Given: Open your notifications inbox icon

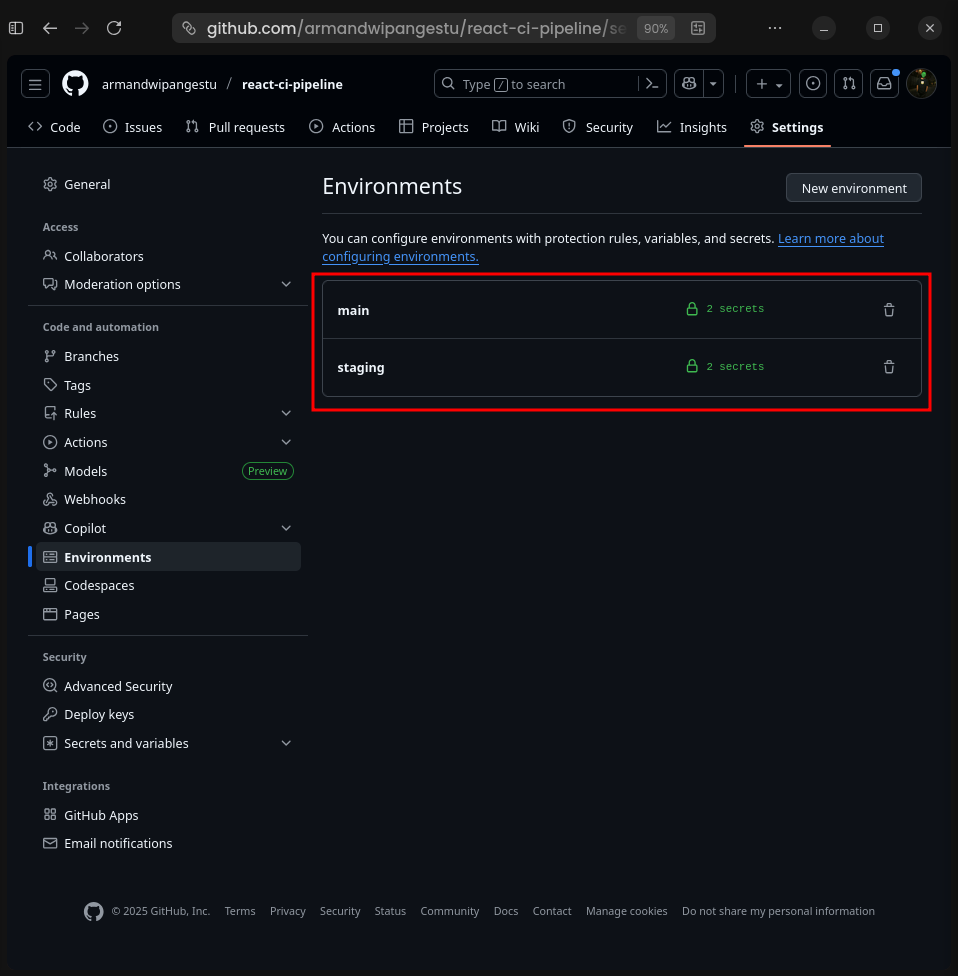Looking at the screenshot, I should pyautogui.click(x=884, y=83).
